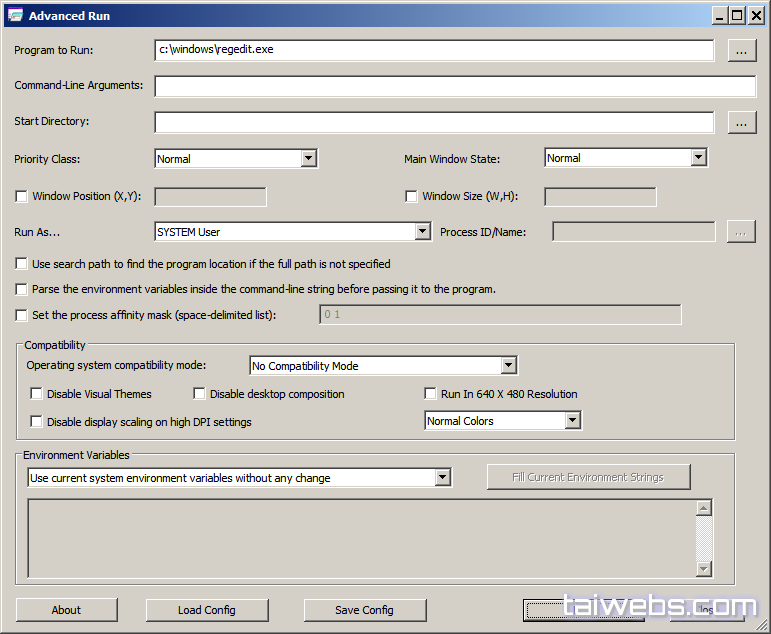Browse for the Start Directory folder
771x634 pixels.
741,122
